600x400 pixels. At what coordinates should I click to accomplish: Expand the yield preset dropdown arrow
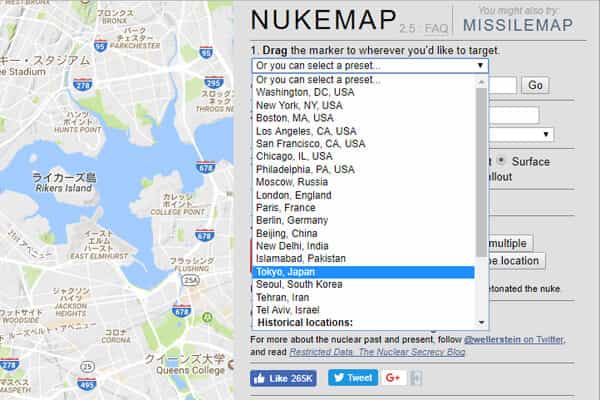(547, 134)
